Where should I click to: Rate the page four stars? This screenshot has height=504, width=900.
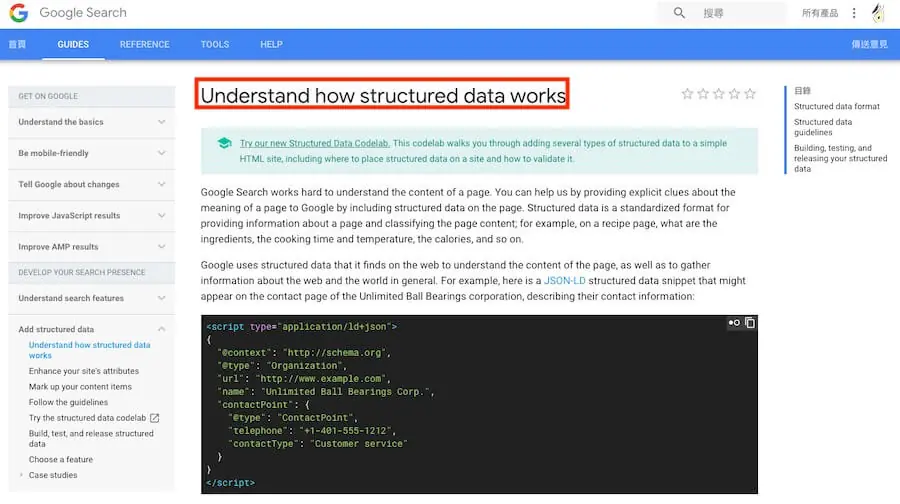[x=734, y=94]
